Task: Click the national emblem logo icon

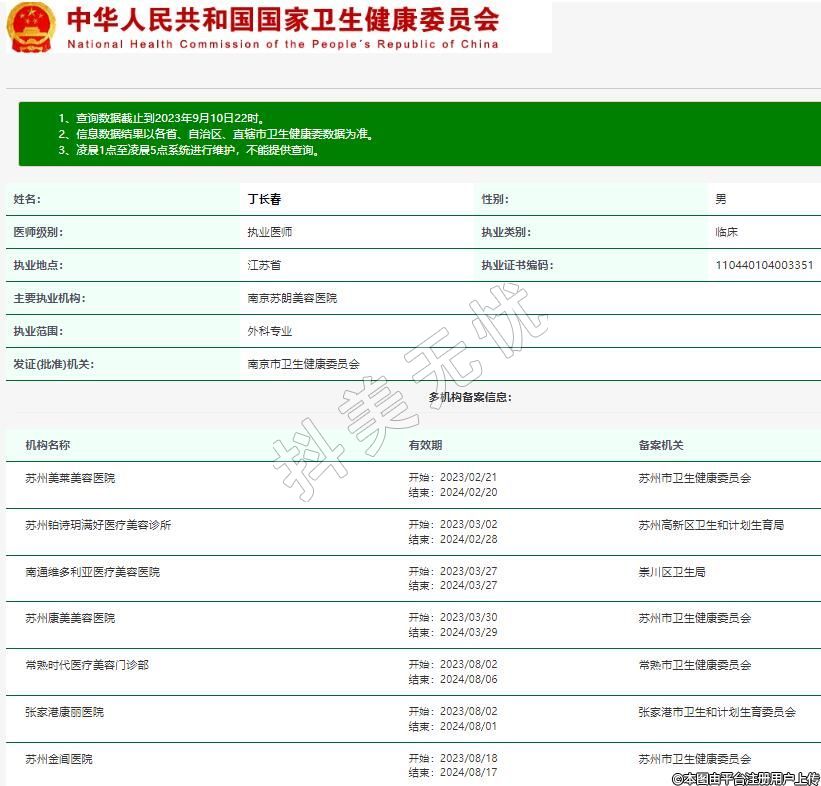Action: pyautogui.click(x=31, y=27)
